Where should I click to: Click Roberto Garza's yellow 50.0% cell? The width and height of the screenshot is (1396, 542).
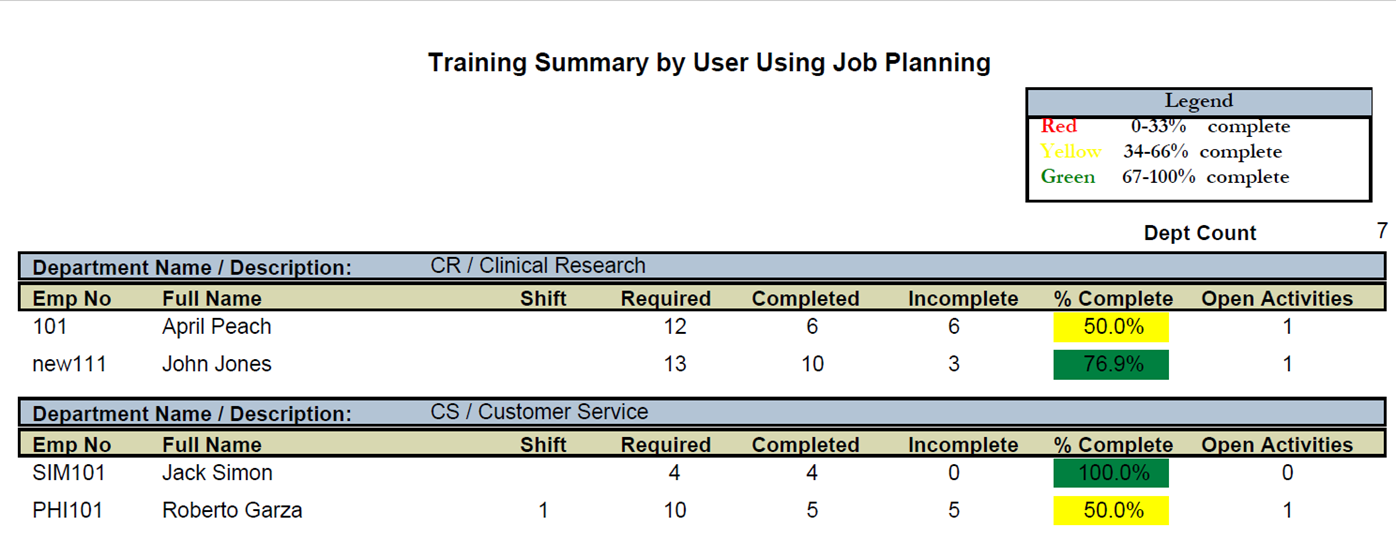pyautogui.click(x=1111, y=510)
